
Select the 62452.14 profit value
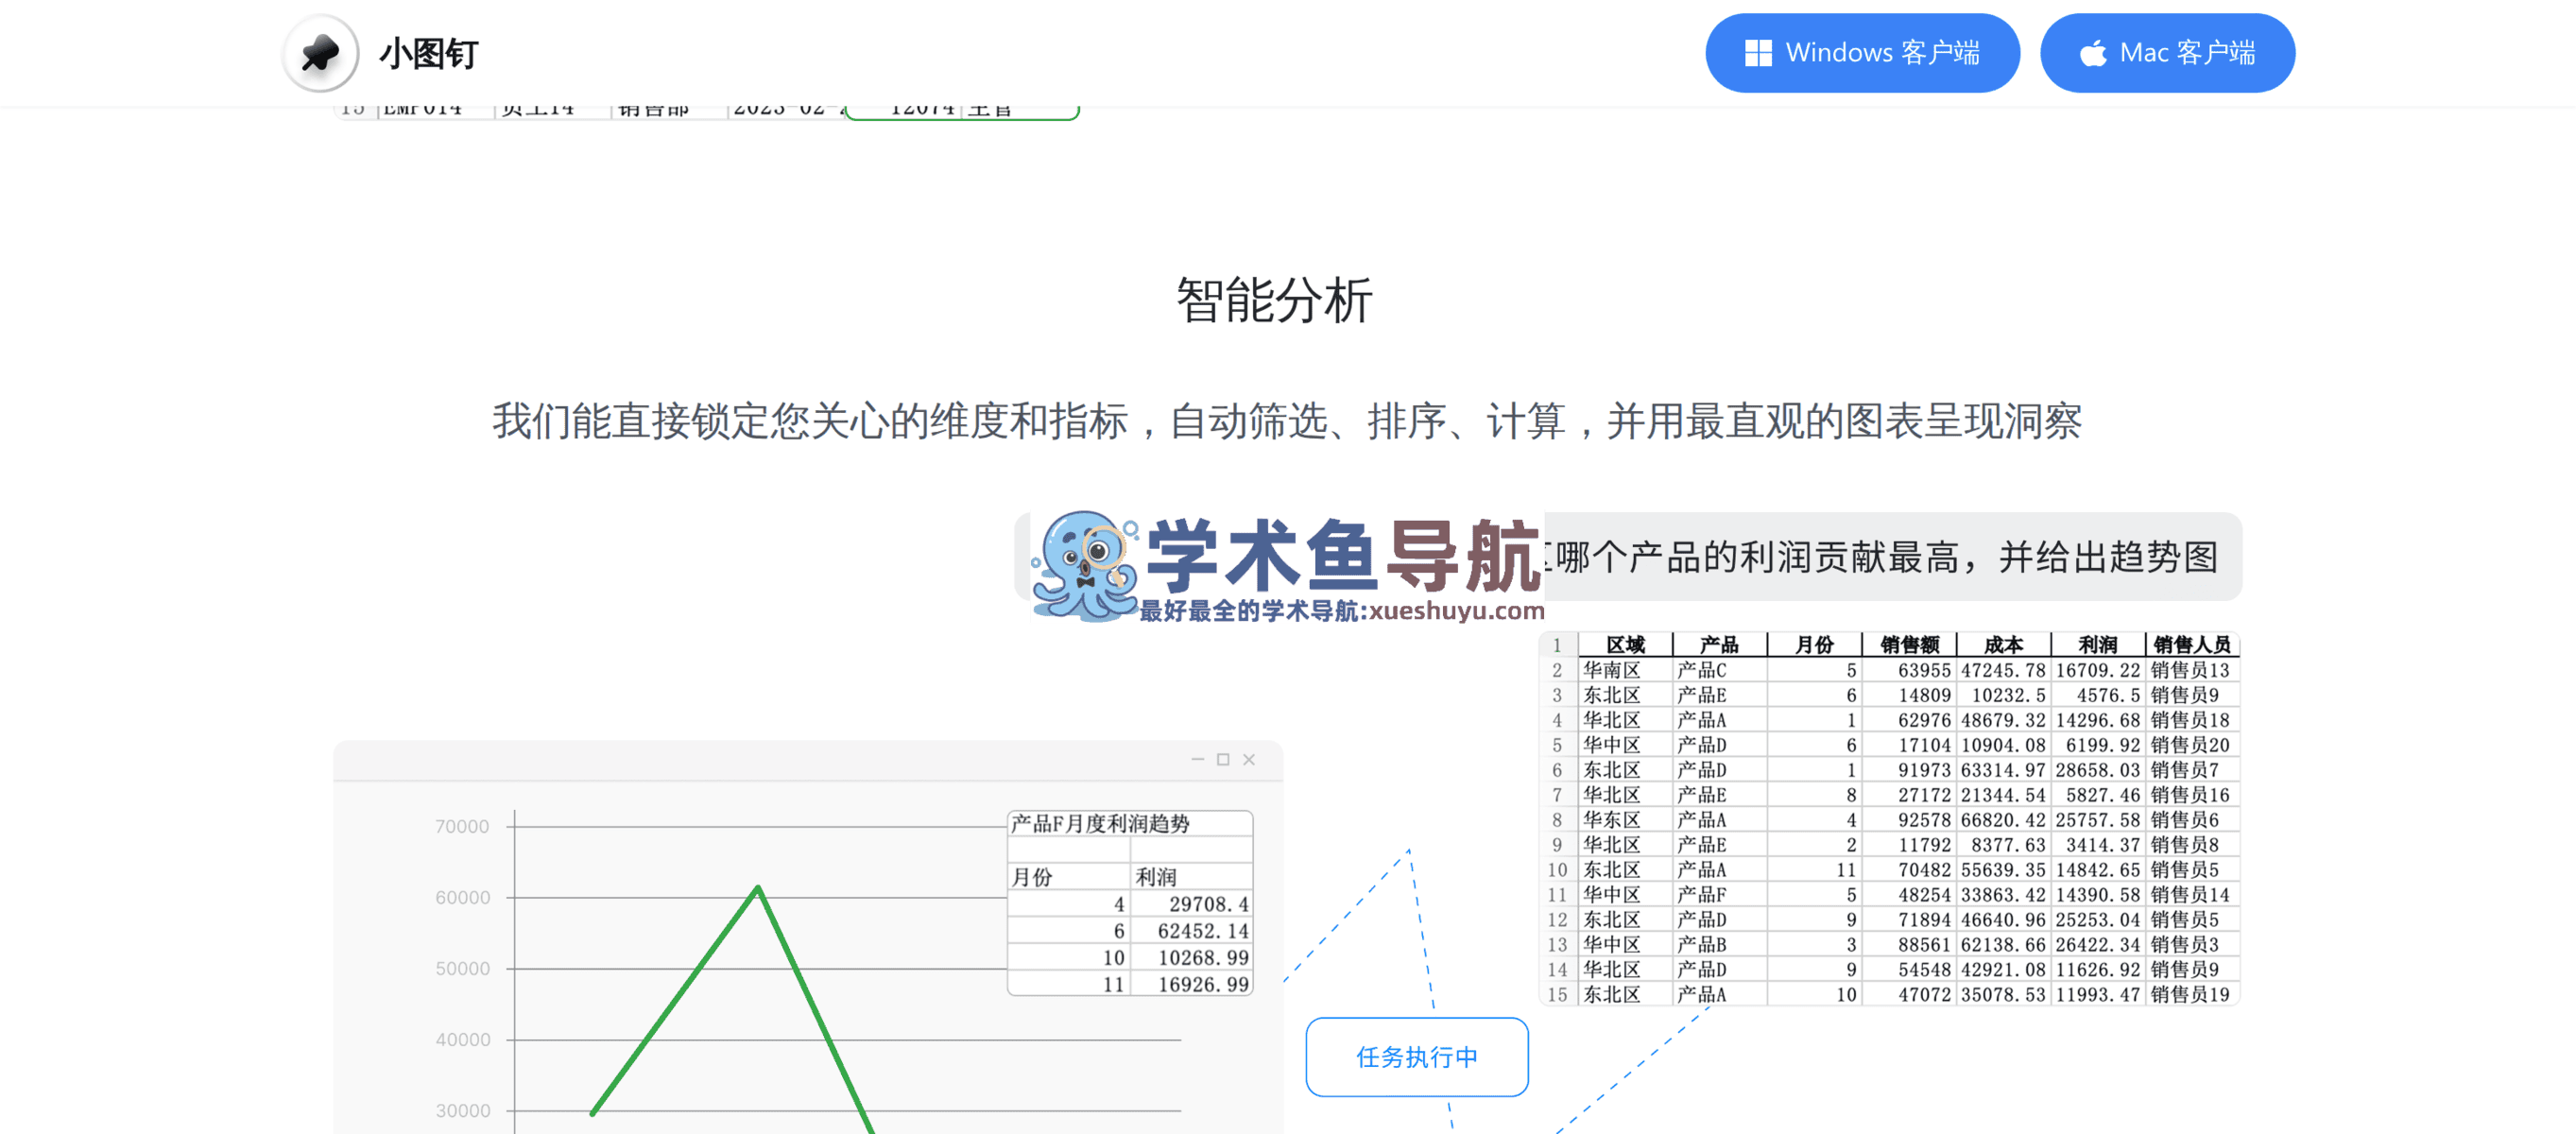(1202, 931)
